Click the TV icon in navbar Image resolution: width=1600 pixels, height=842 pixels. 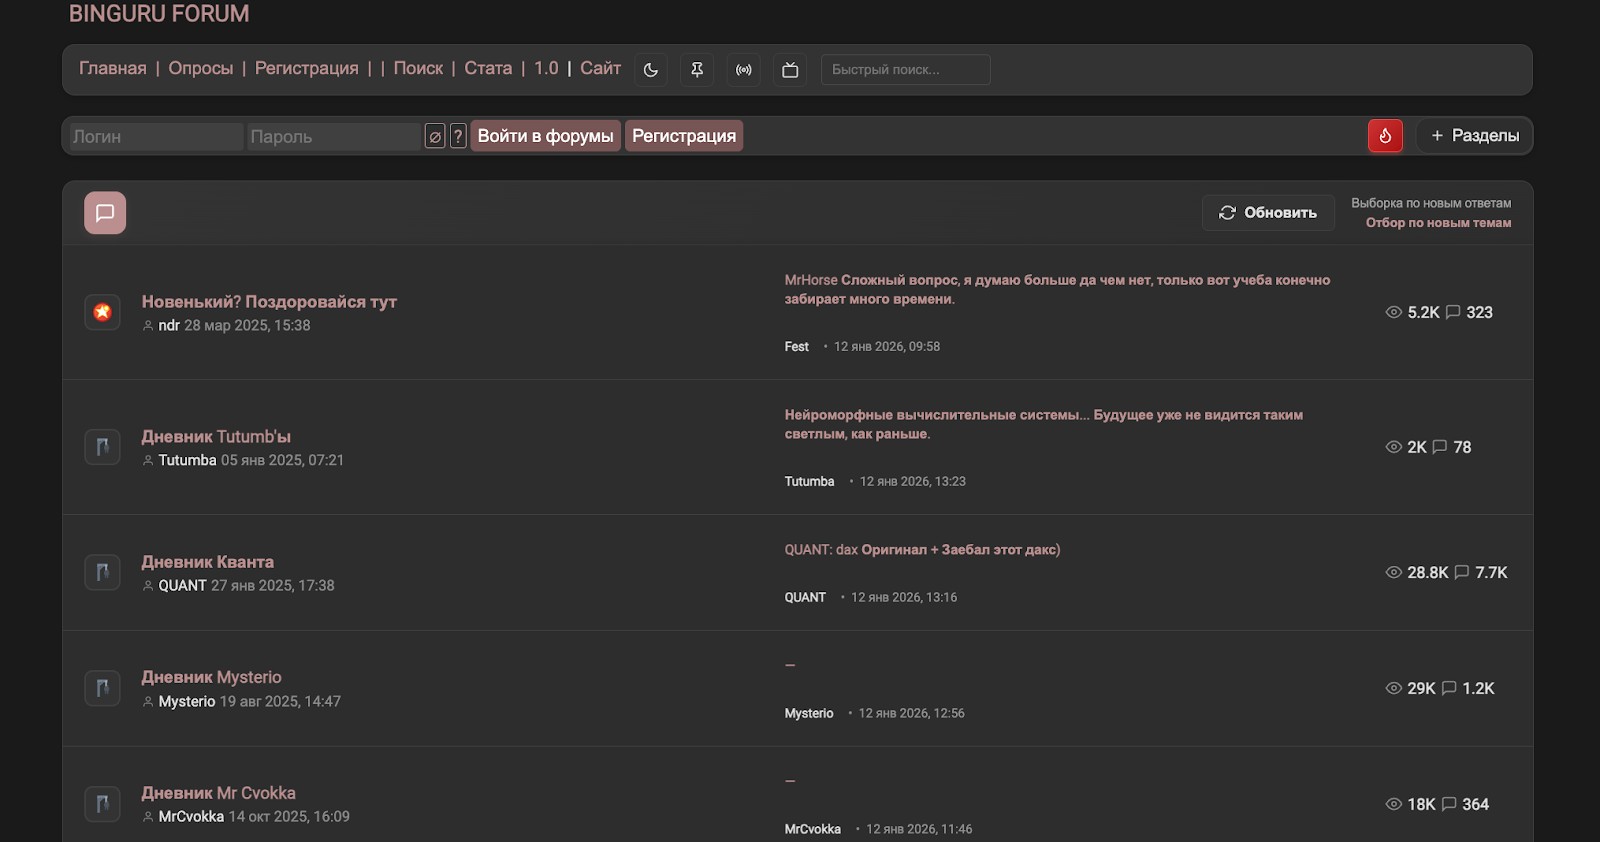790,70
